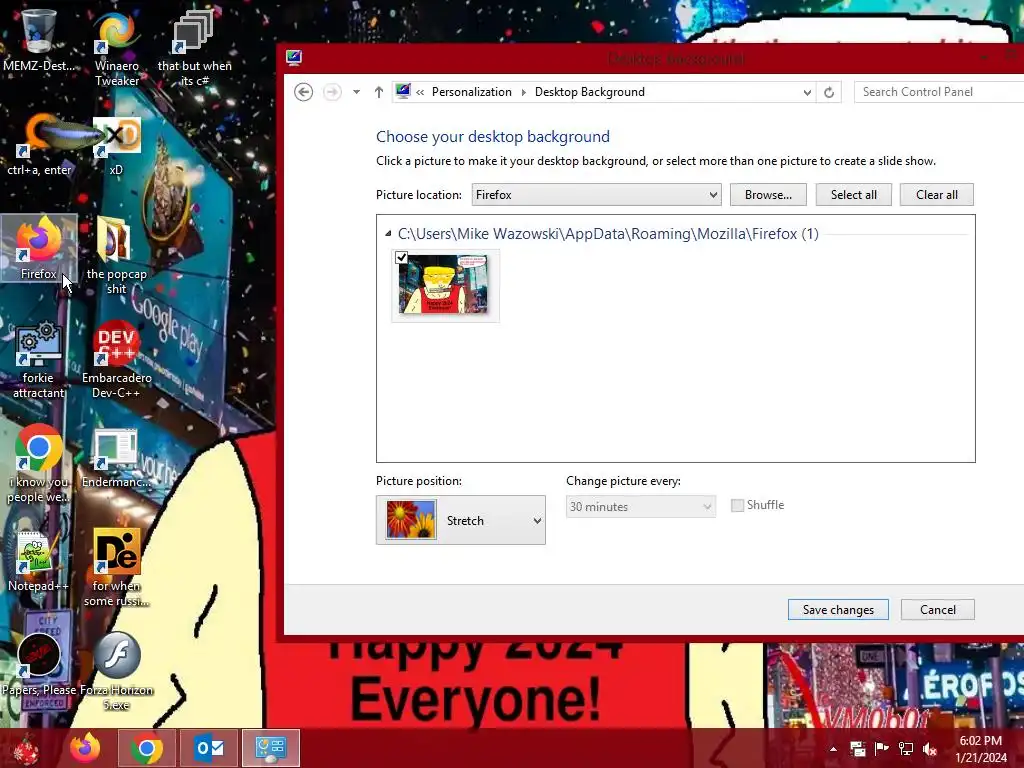Open Action Center flag tray icon
The height and width of the screenshot is (768, 1024).
coord(882,749)
